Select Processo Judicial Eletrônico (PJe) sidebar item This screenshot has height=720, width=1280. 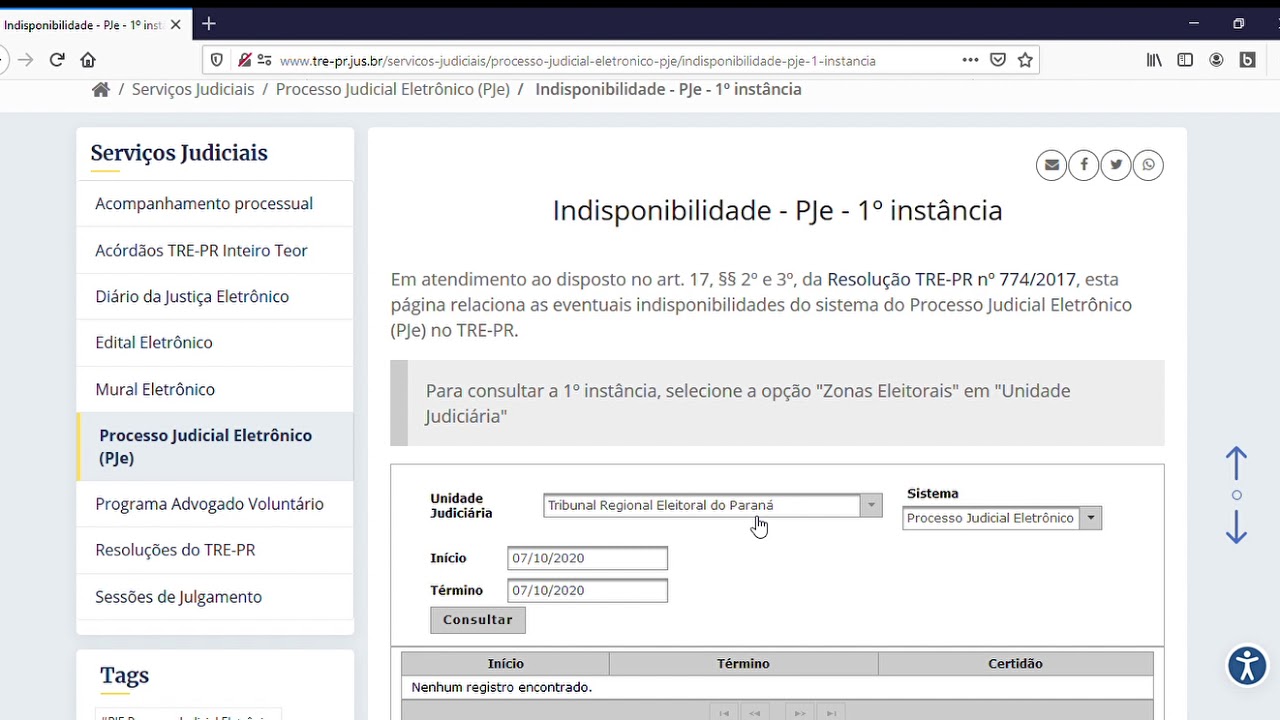click(x=215, y=447)
